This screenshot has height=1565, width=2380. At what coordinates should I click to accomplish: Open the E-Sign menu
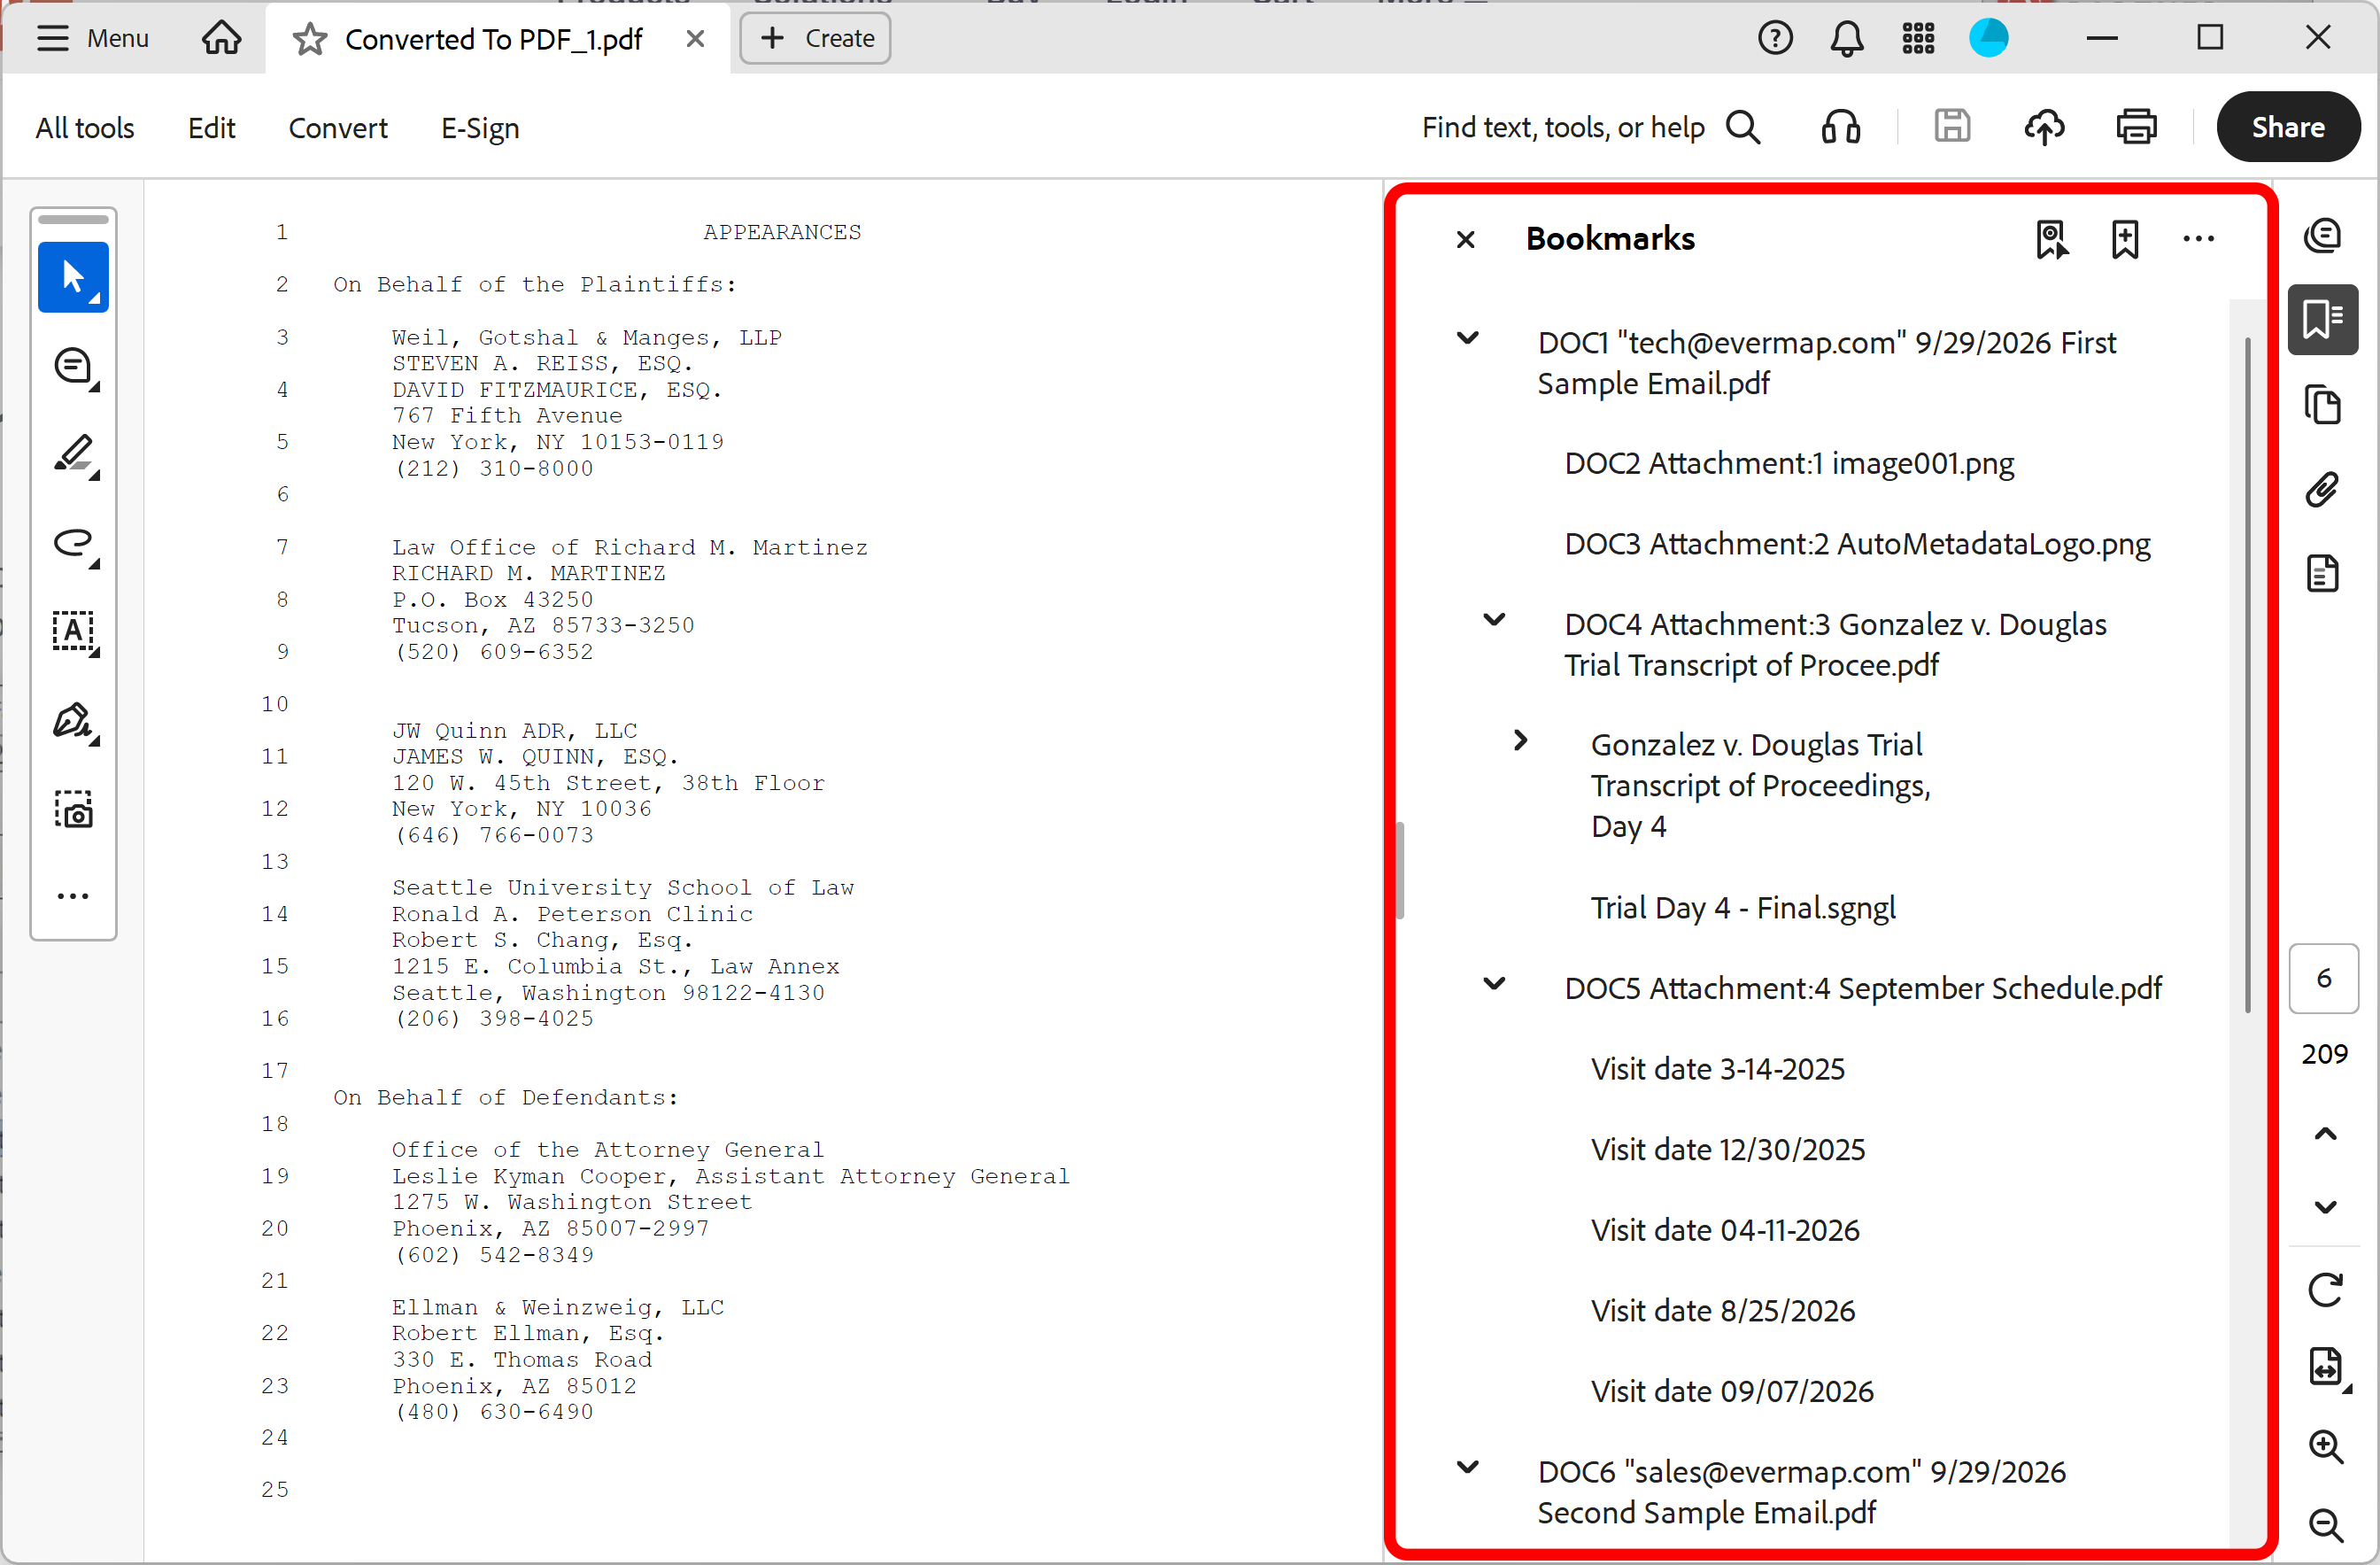click(480, 128)
